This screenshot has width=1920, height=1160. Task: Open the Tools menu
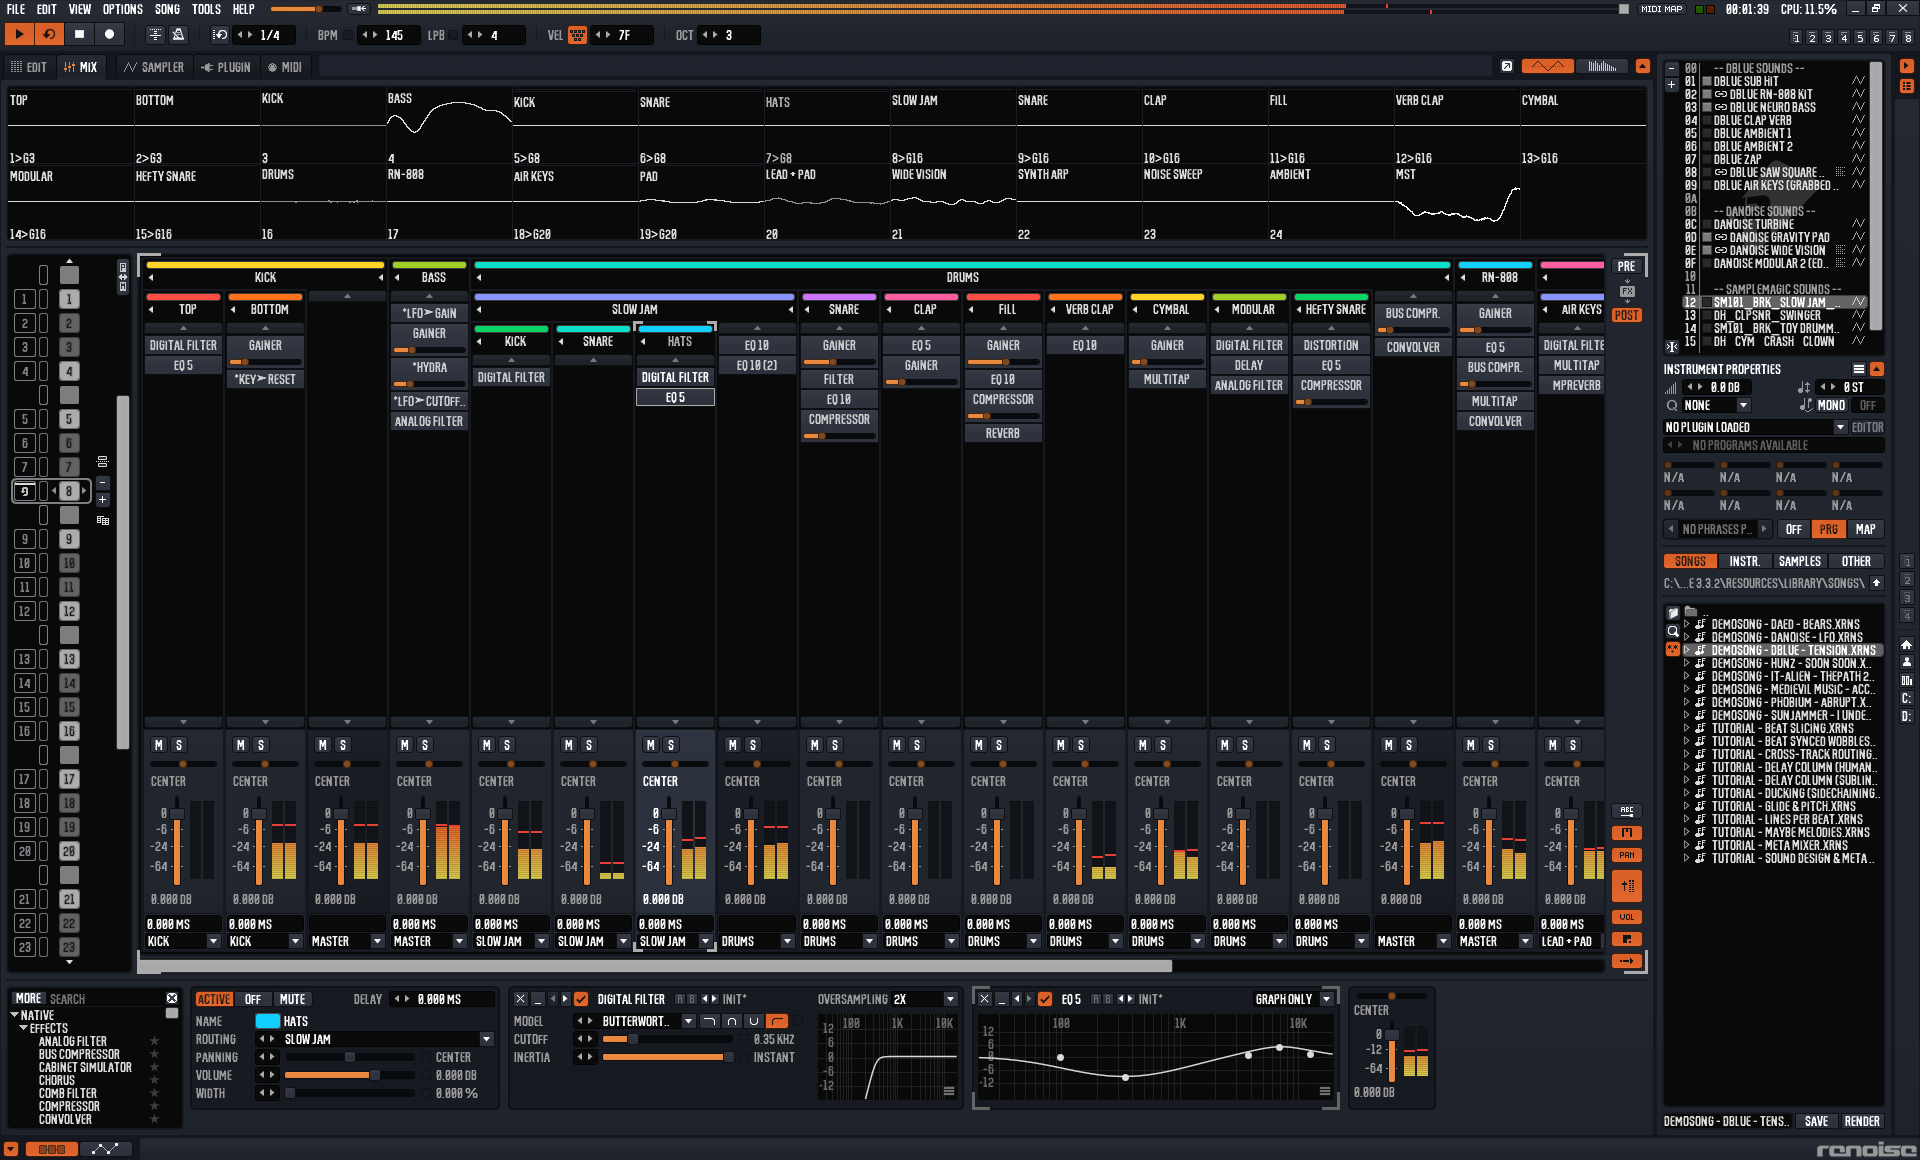pos(206,9)
